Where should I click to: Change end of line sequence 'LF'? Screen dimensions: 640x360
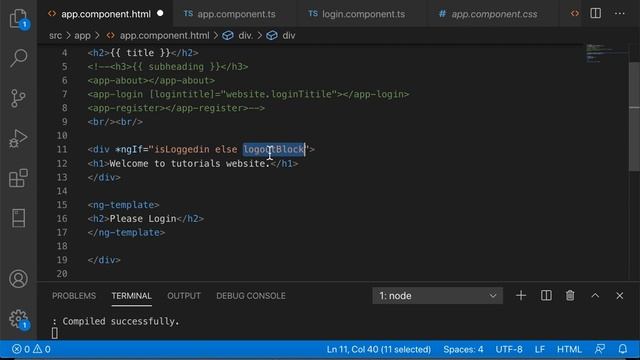click(x=540, y=349)
